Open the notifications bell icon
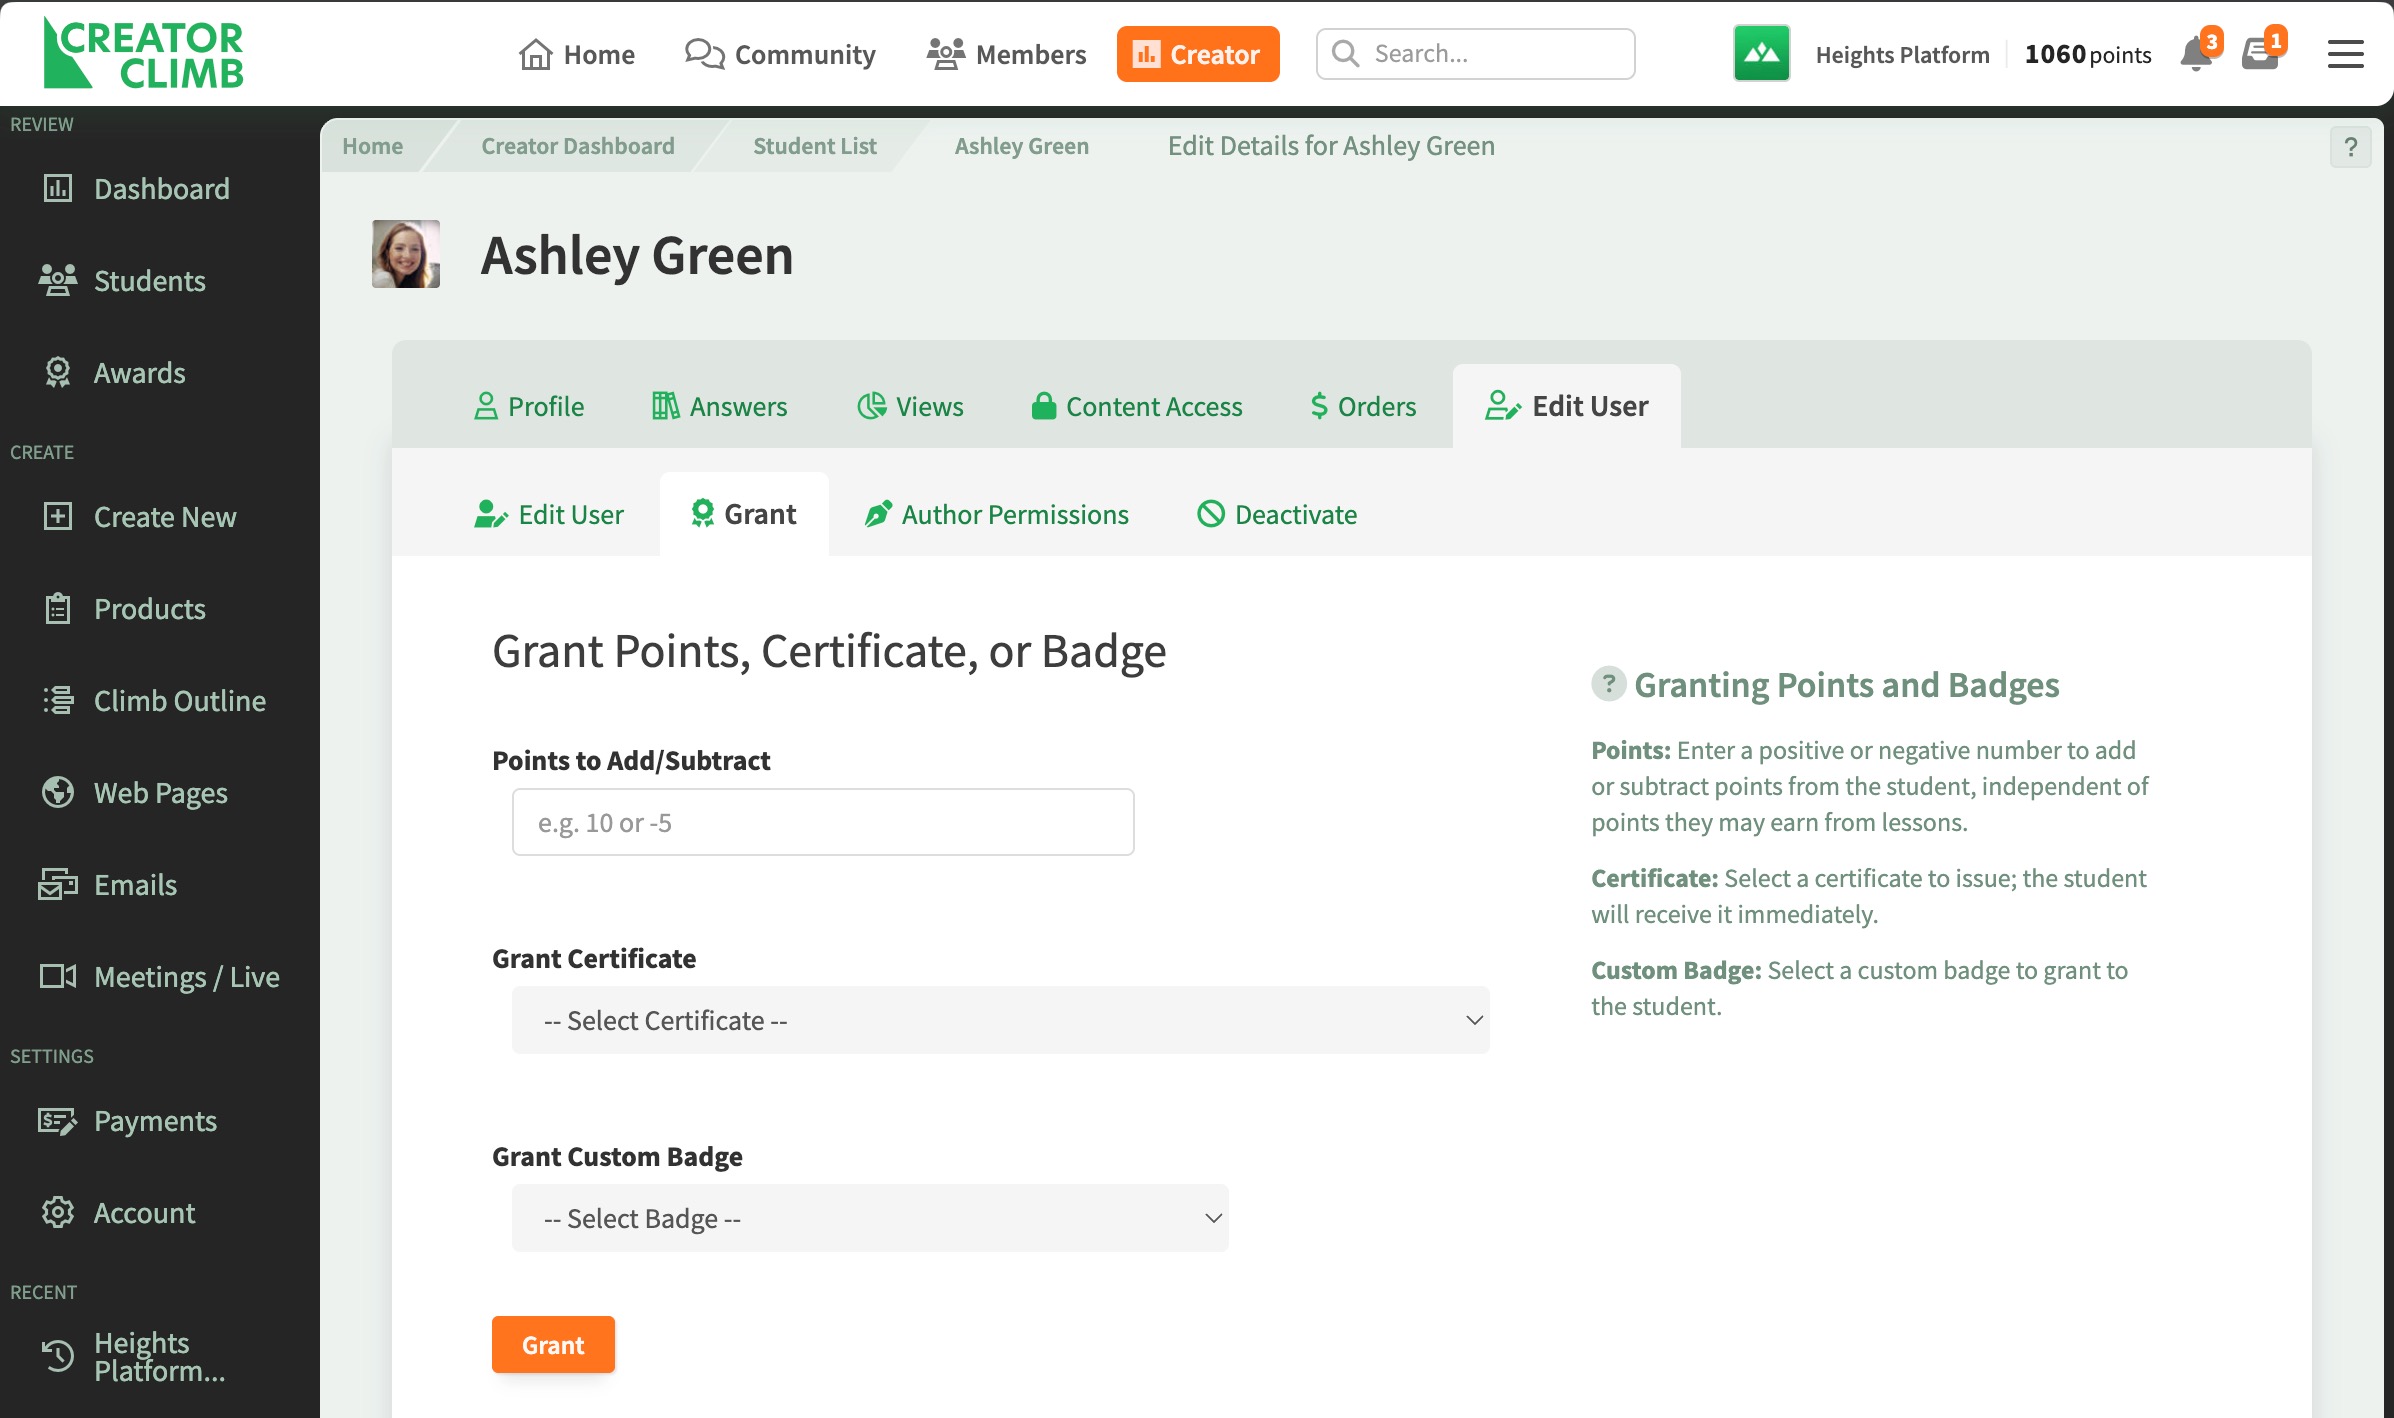This screenshot has width=2394, height=1418. pos(2196,54)
